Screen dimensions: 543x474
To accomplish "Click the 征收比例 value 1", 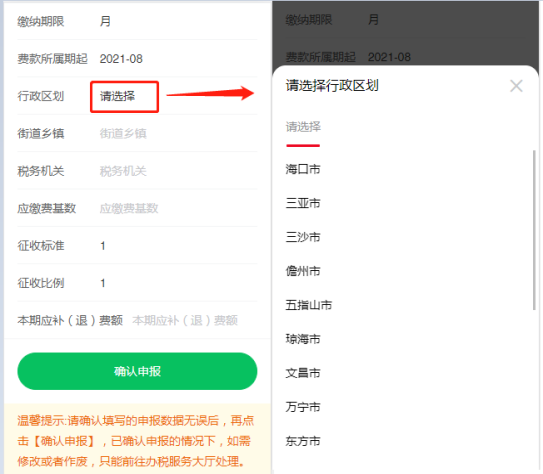I will (103, 283).
